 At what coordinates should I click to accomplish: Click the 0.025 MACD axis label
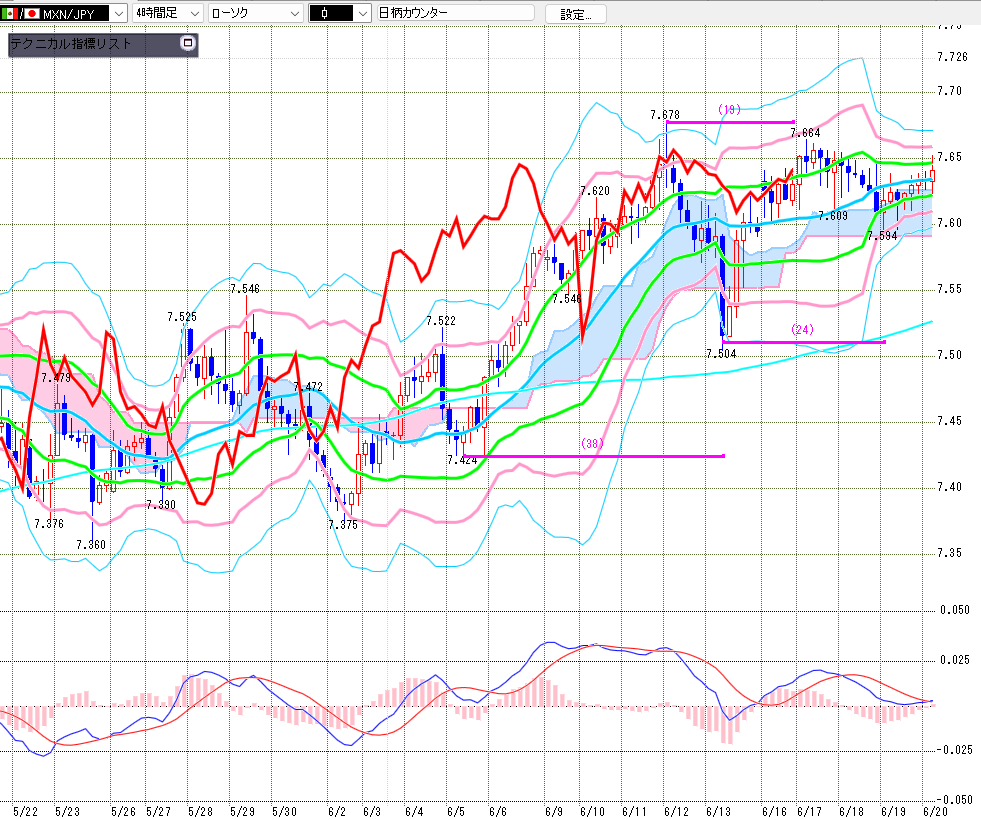tap(955, 660)
